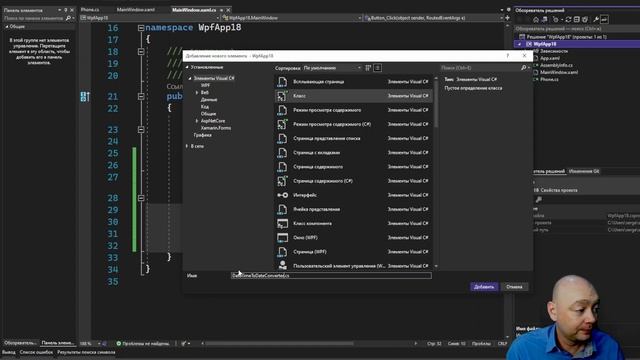Click Switch Views icon in Solution Explorer
Image resolution: width=640 pixels, height=360 pixels.
[x=544, y=19]
